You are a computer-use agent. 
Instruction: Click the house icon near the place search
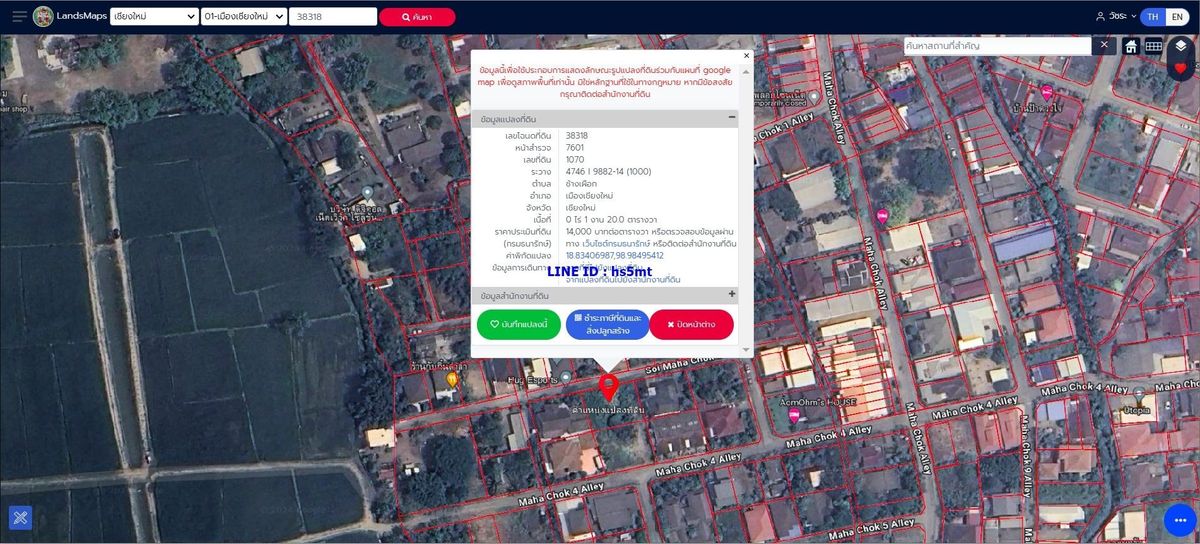1131,46
